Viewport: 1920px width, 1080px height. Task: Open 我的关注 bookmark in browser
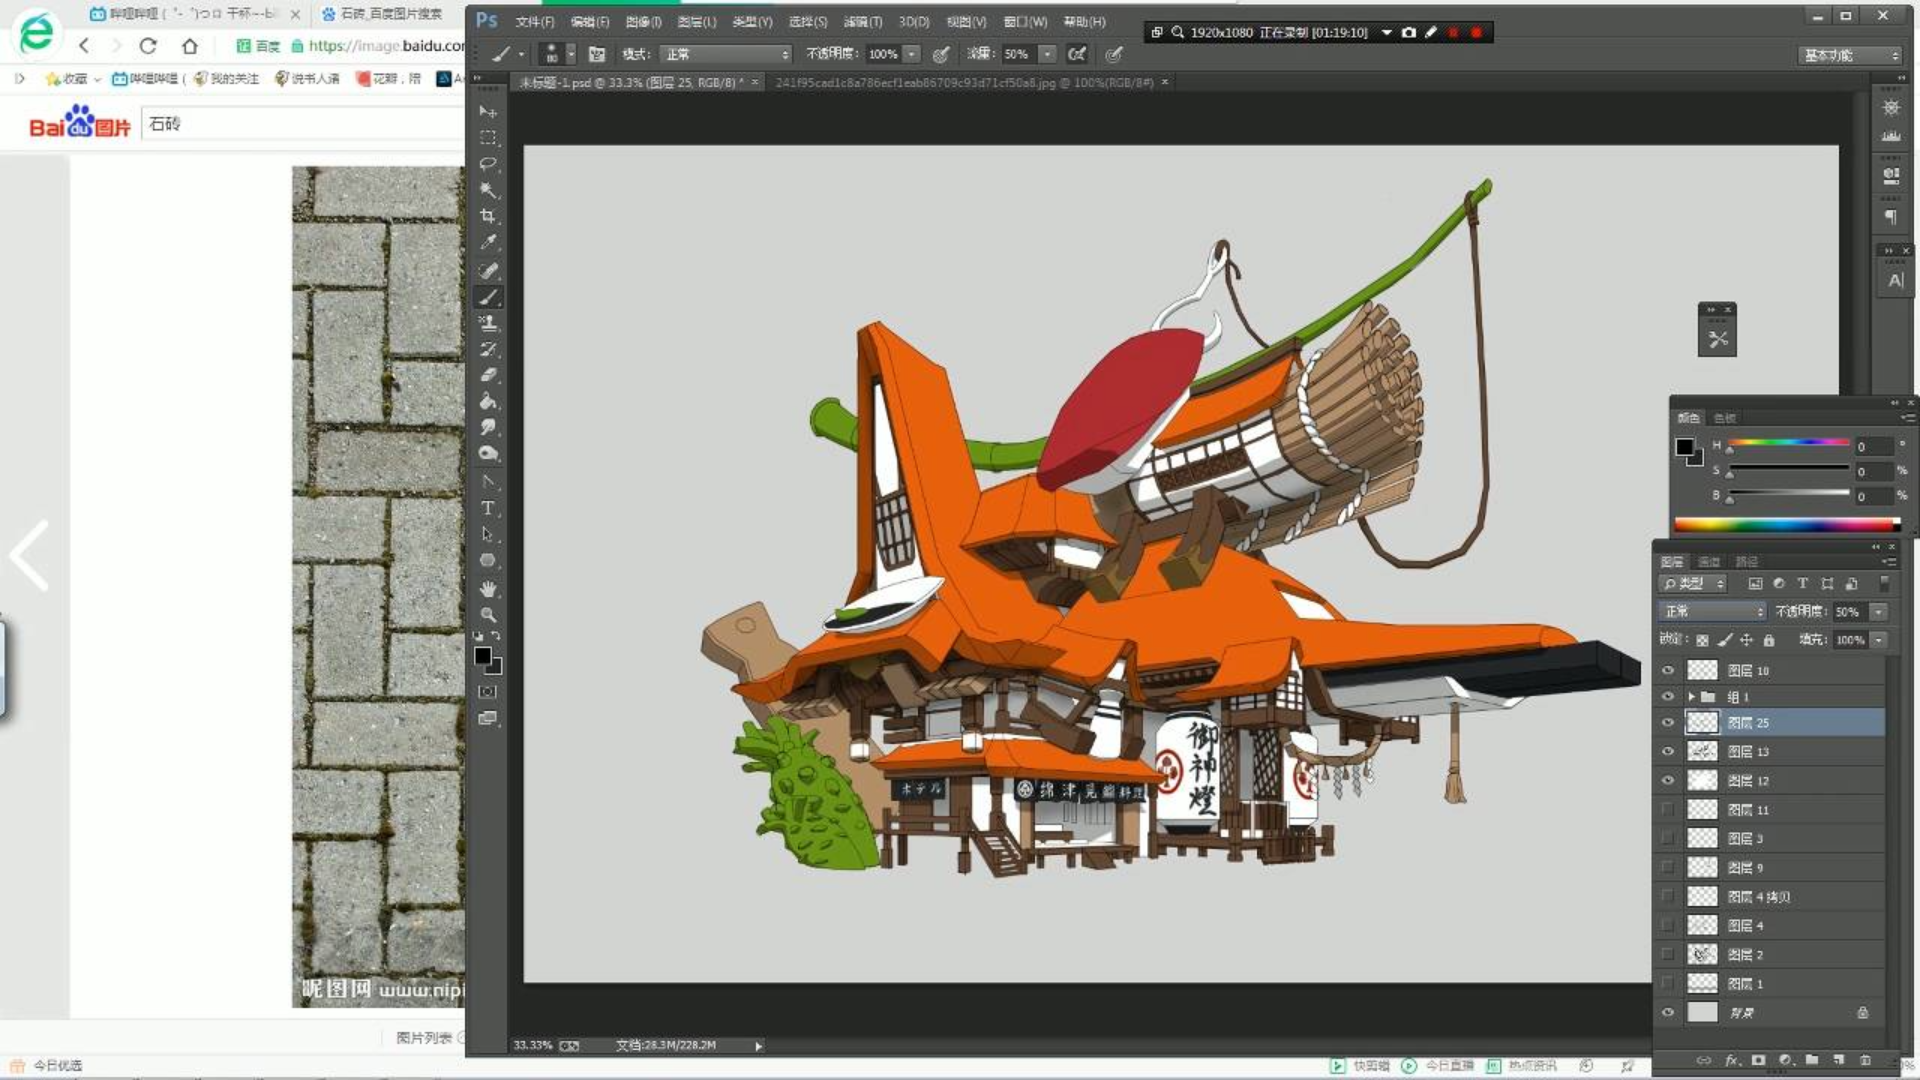[227, 78]
